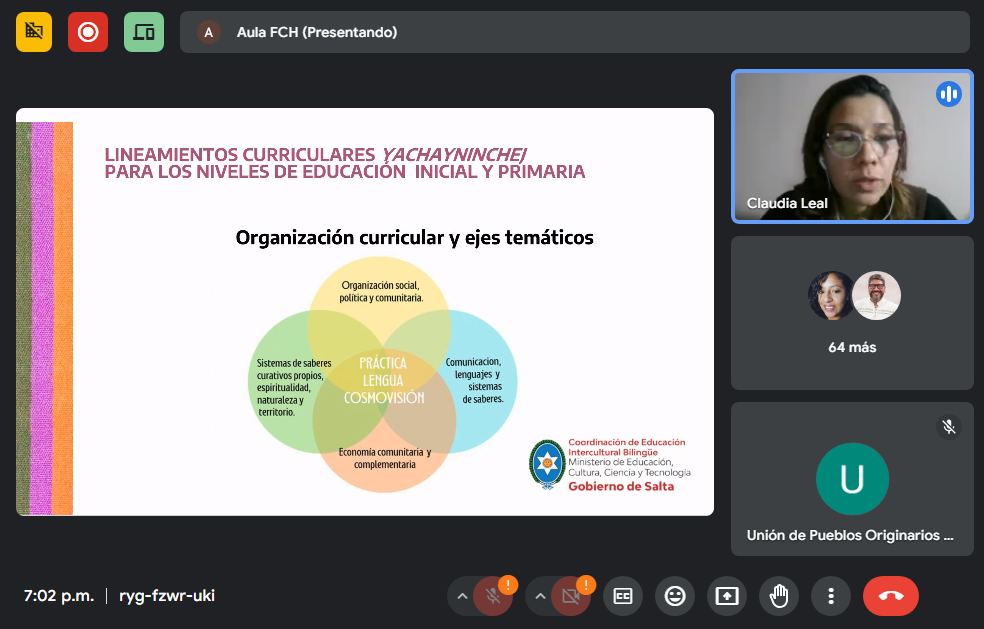Click the present screen button
This screenshot has height=629, width=984.
point(727,596)
